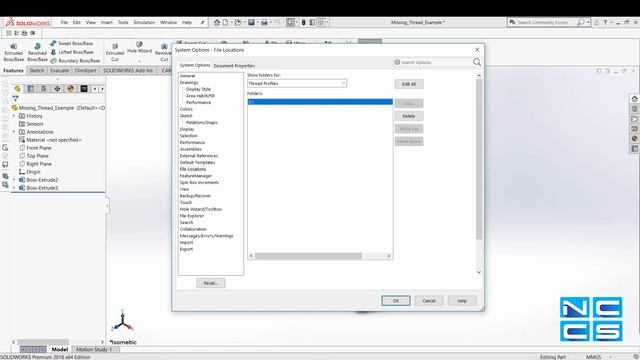Click the Search Options input field
This screenshot has width=640, height=360.
click(433, 62)
